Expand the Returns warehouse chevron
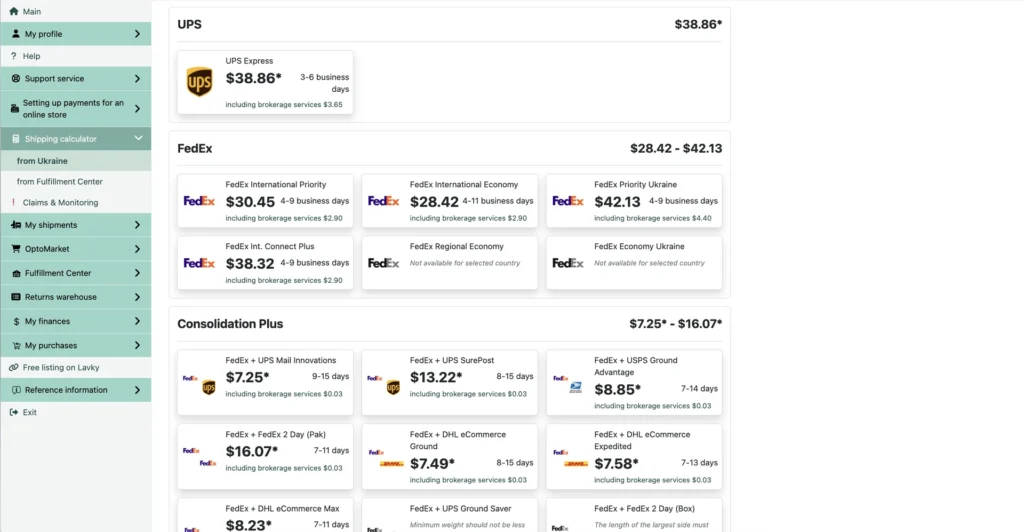This screenshot has width=1024, height=532. pos(137,297)
